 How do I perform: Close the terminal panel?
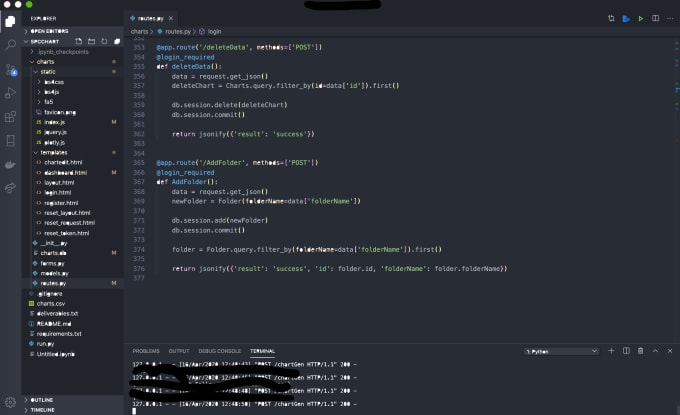[670, 351]
